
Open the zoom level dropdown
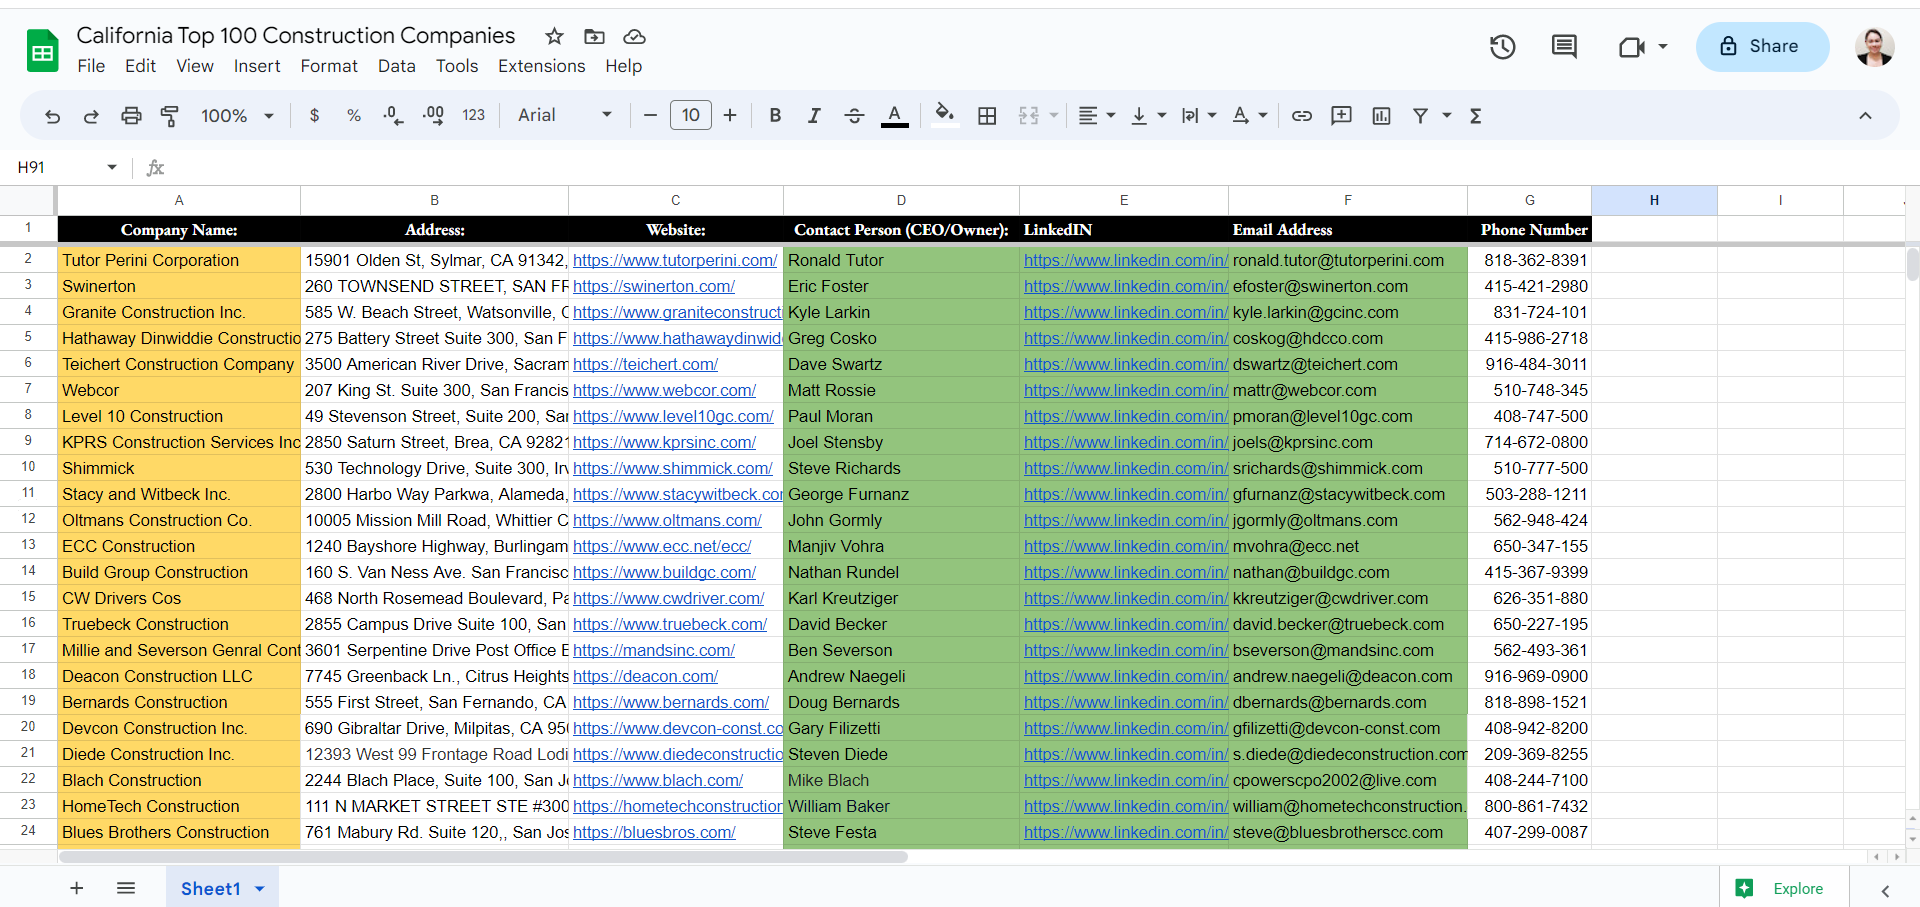[x=237, y=116]
